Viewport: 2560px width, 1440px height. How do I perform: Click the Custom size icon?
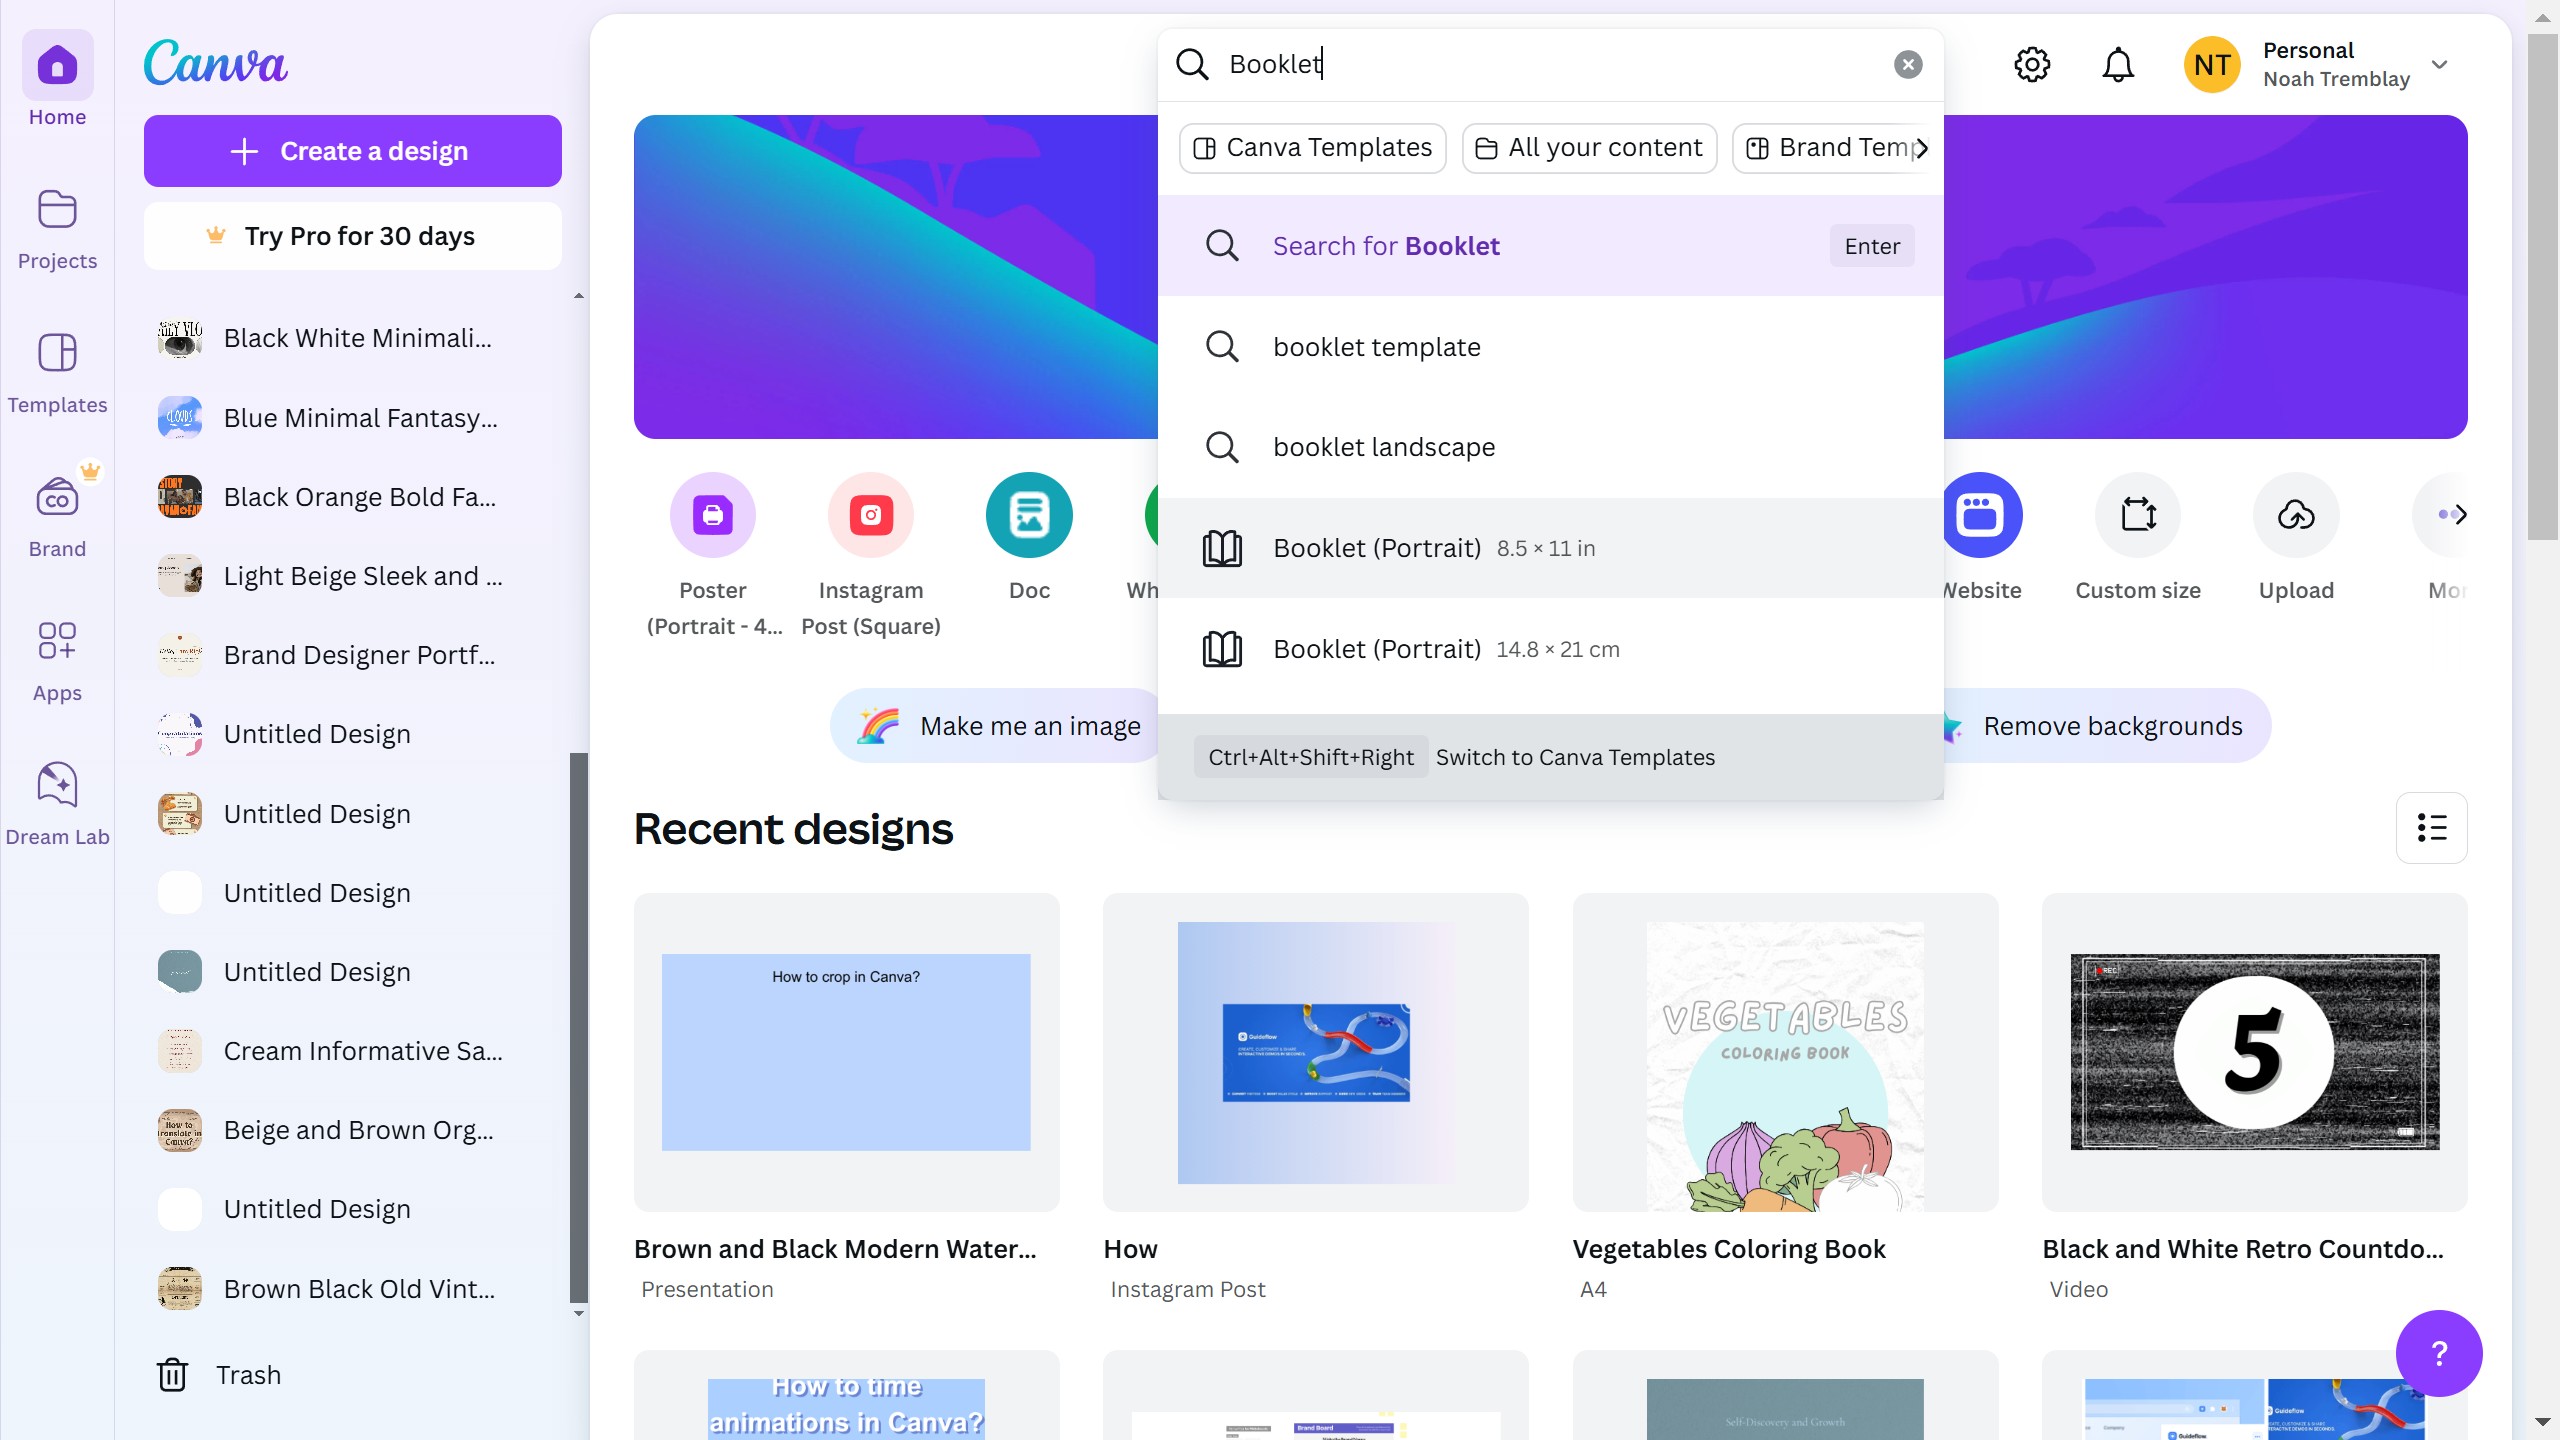2137,515
